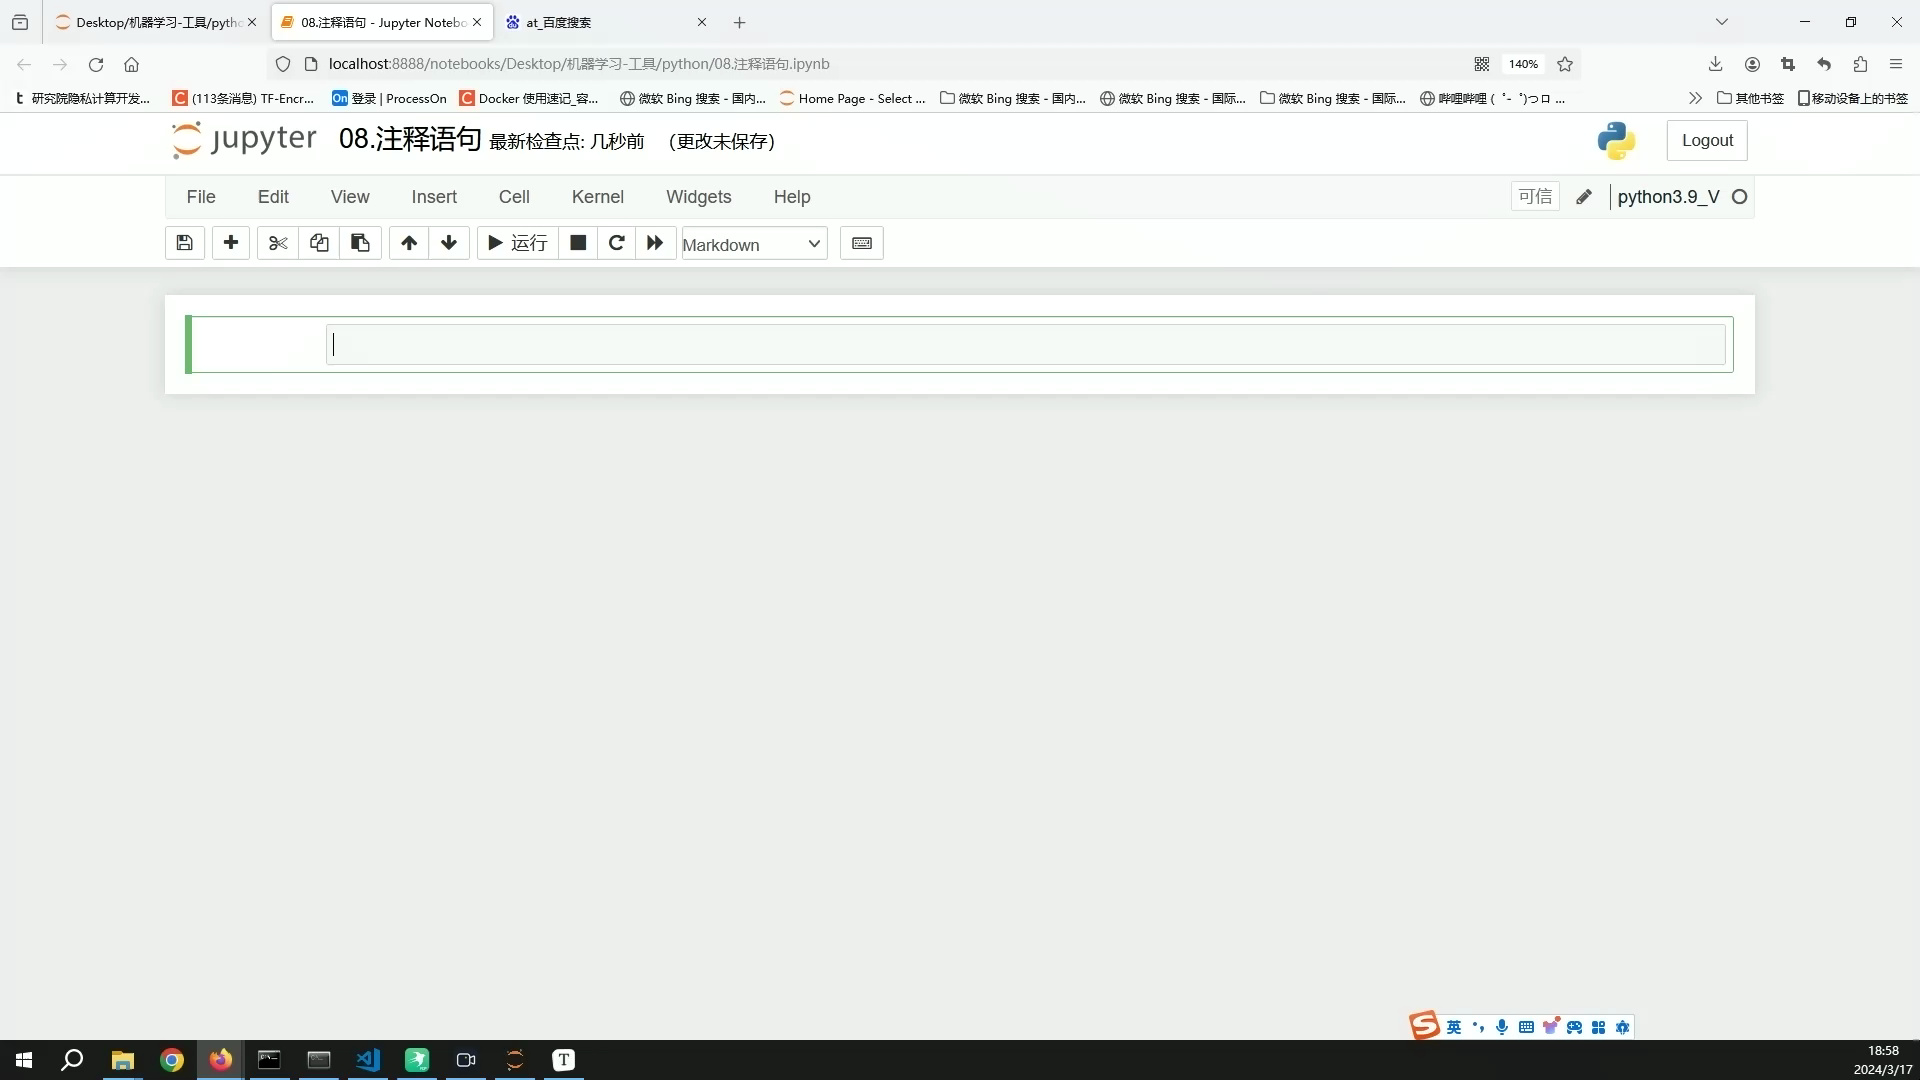
Task: Restart kernel and run all with fast-forward icon
Action: coord(655,243)
